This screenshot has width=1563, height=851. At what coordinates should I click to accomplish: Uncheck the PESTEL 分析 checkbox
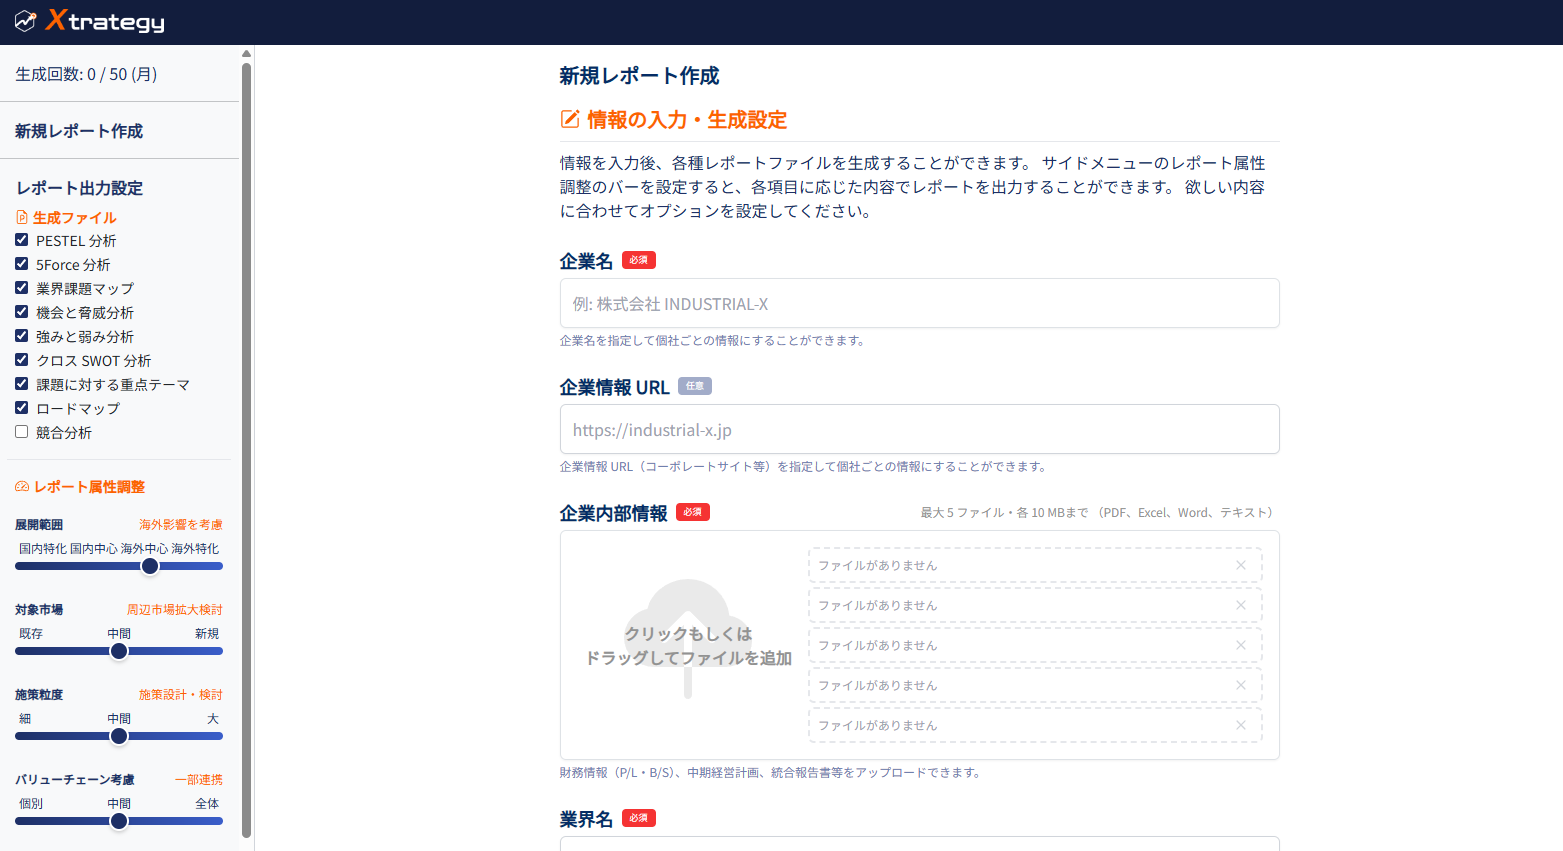coord(22,240)
